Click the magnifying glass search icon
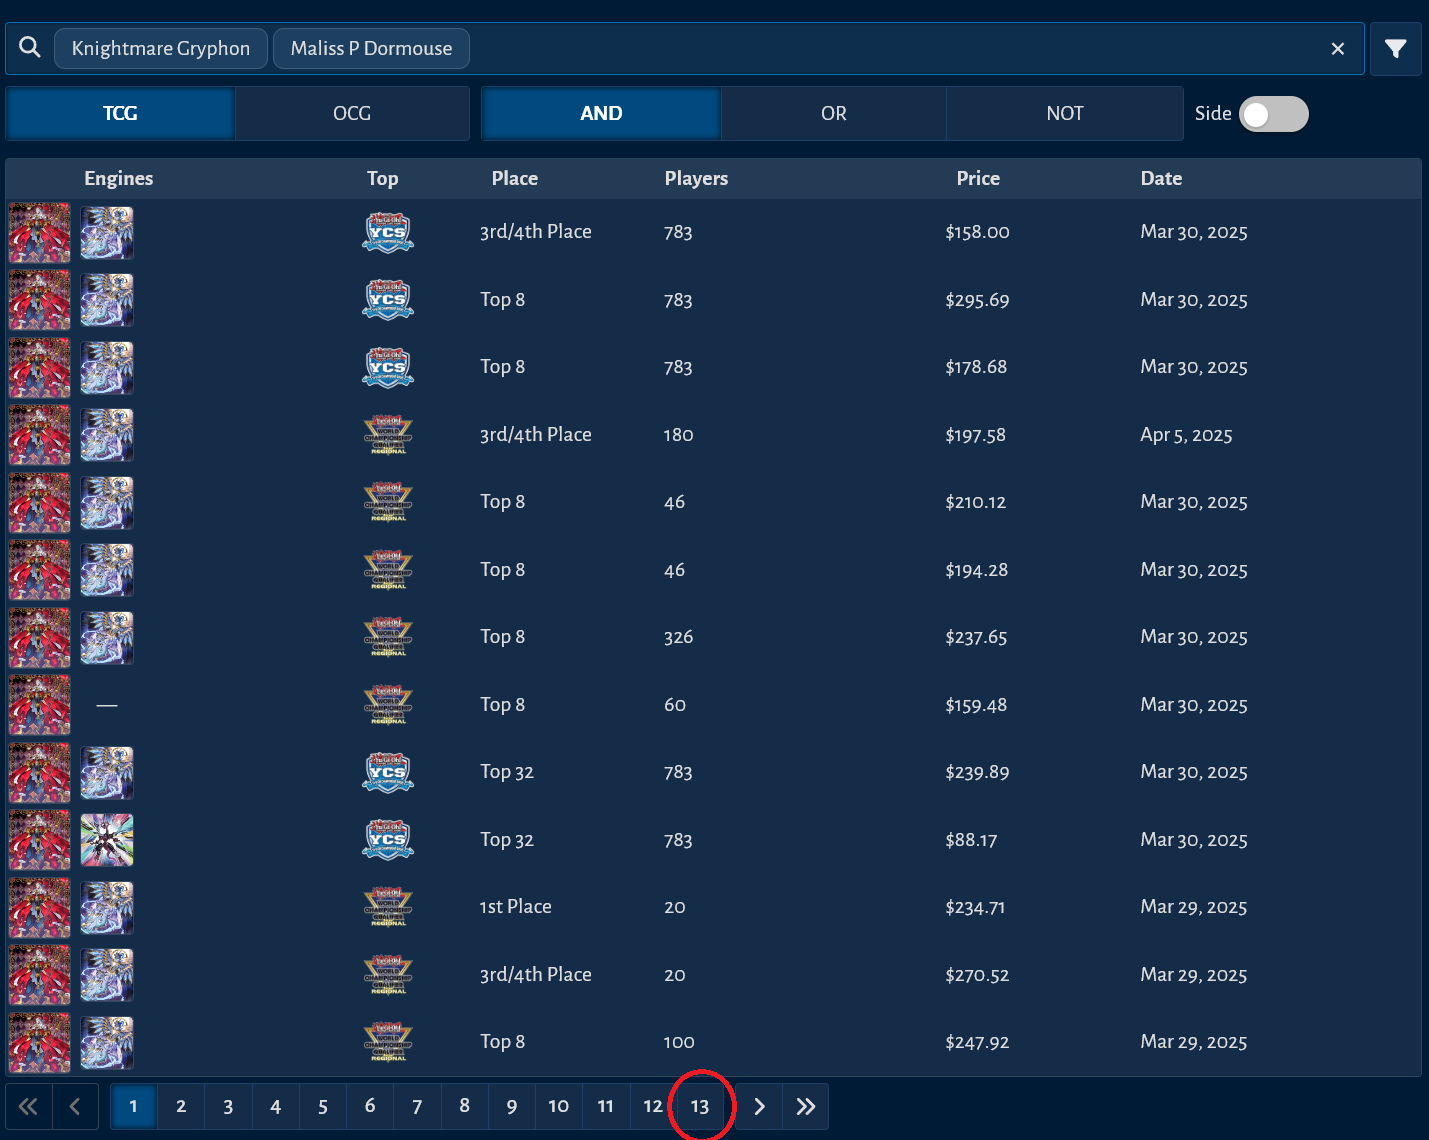The image size is (1429, 1140). [x=30, y=48]
